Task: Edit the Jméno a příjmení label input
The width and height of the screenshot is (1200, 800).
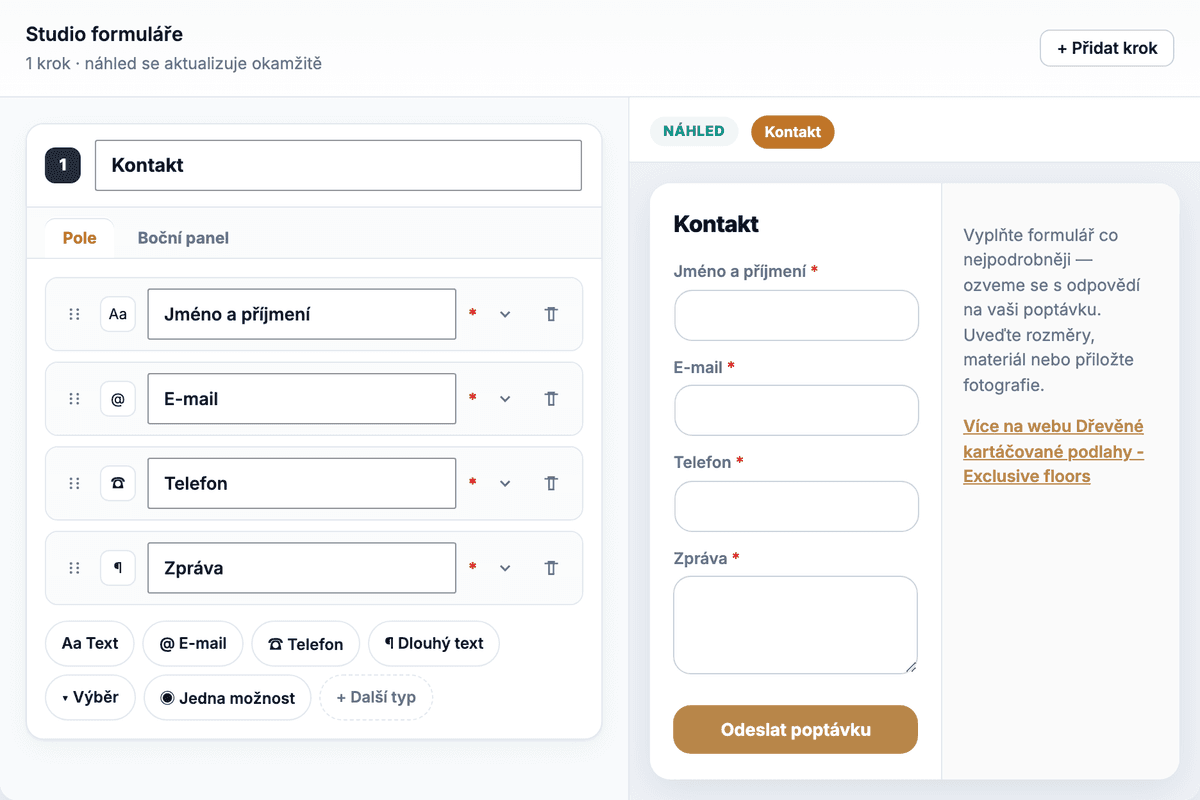Action: point(301,314)
